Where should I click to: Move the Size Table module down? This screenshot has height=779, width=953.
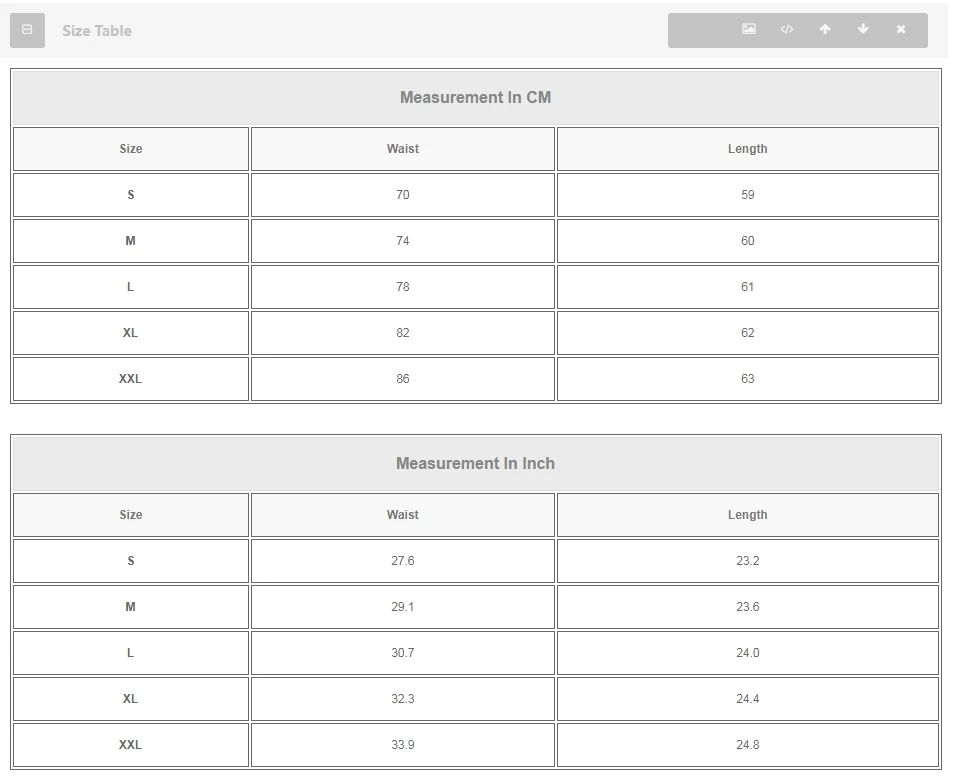(863, 30)
